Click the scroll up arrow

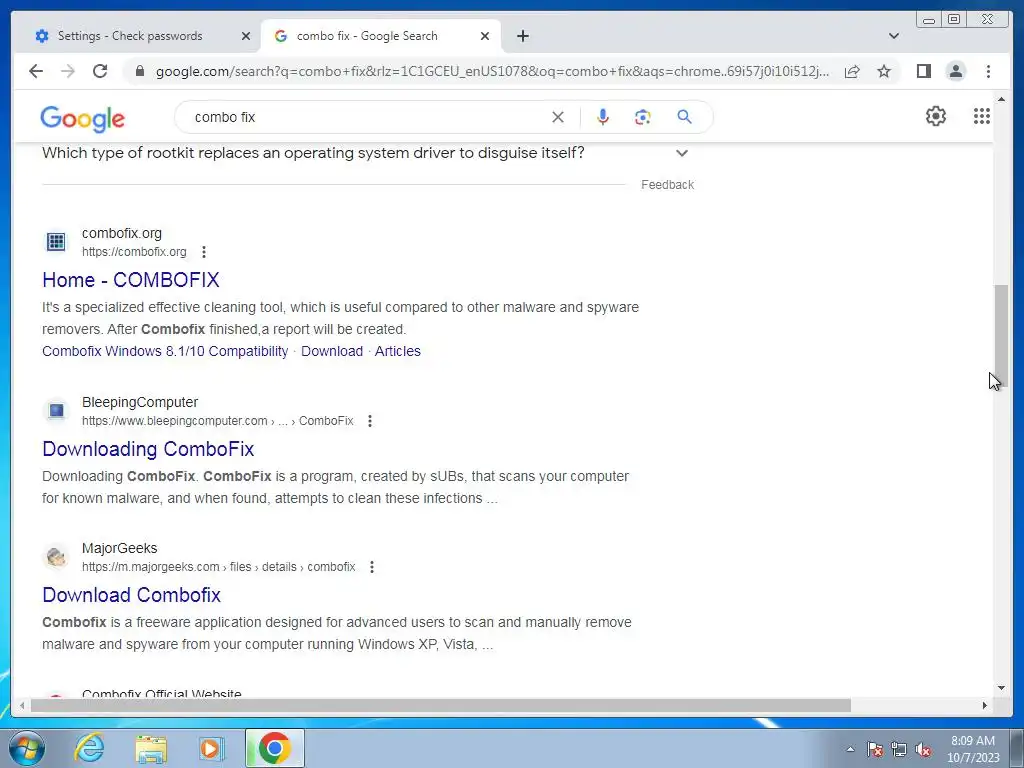coord(1001,100)
